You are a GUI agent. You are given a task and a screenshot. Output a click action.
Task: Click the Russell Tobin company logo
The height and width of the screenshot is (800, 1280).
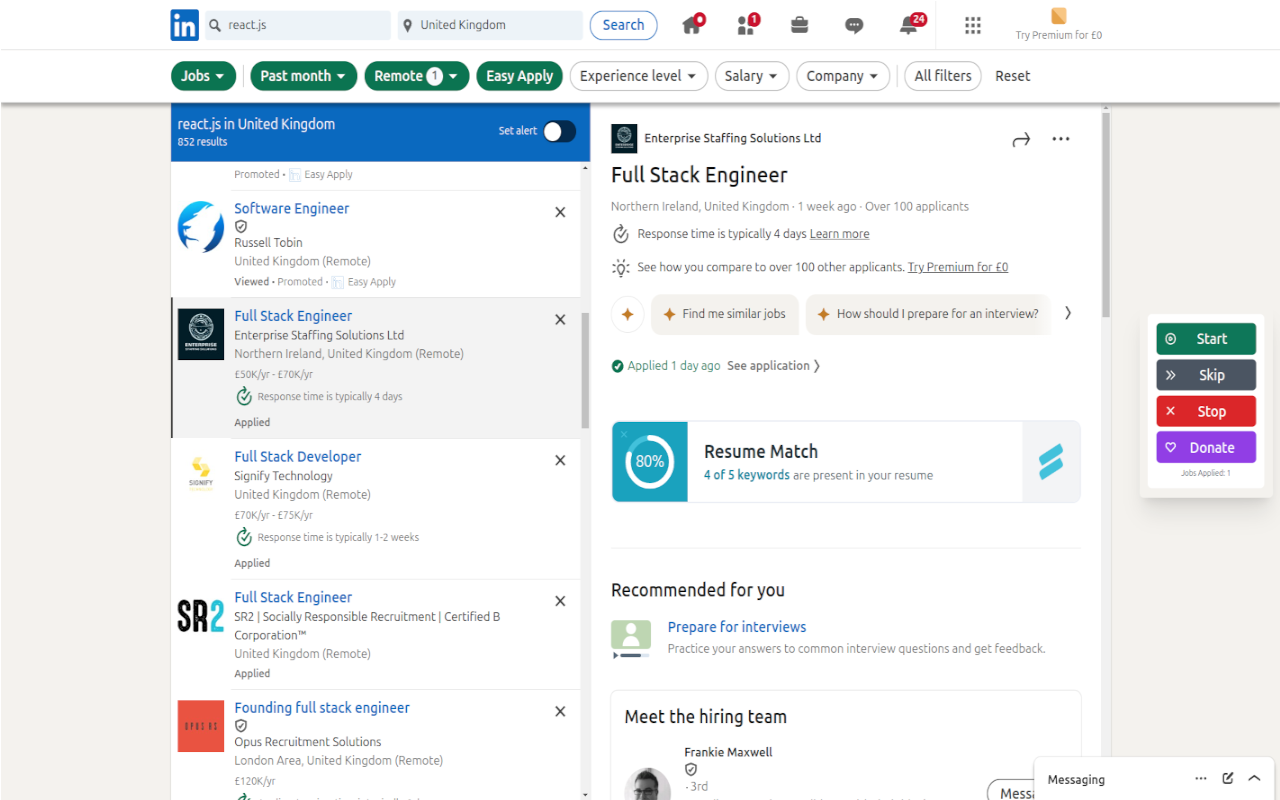(201, 226)
